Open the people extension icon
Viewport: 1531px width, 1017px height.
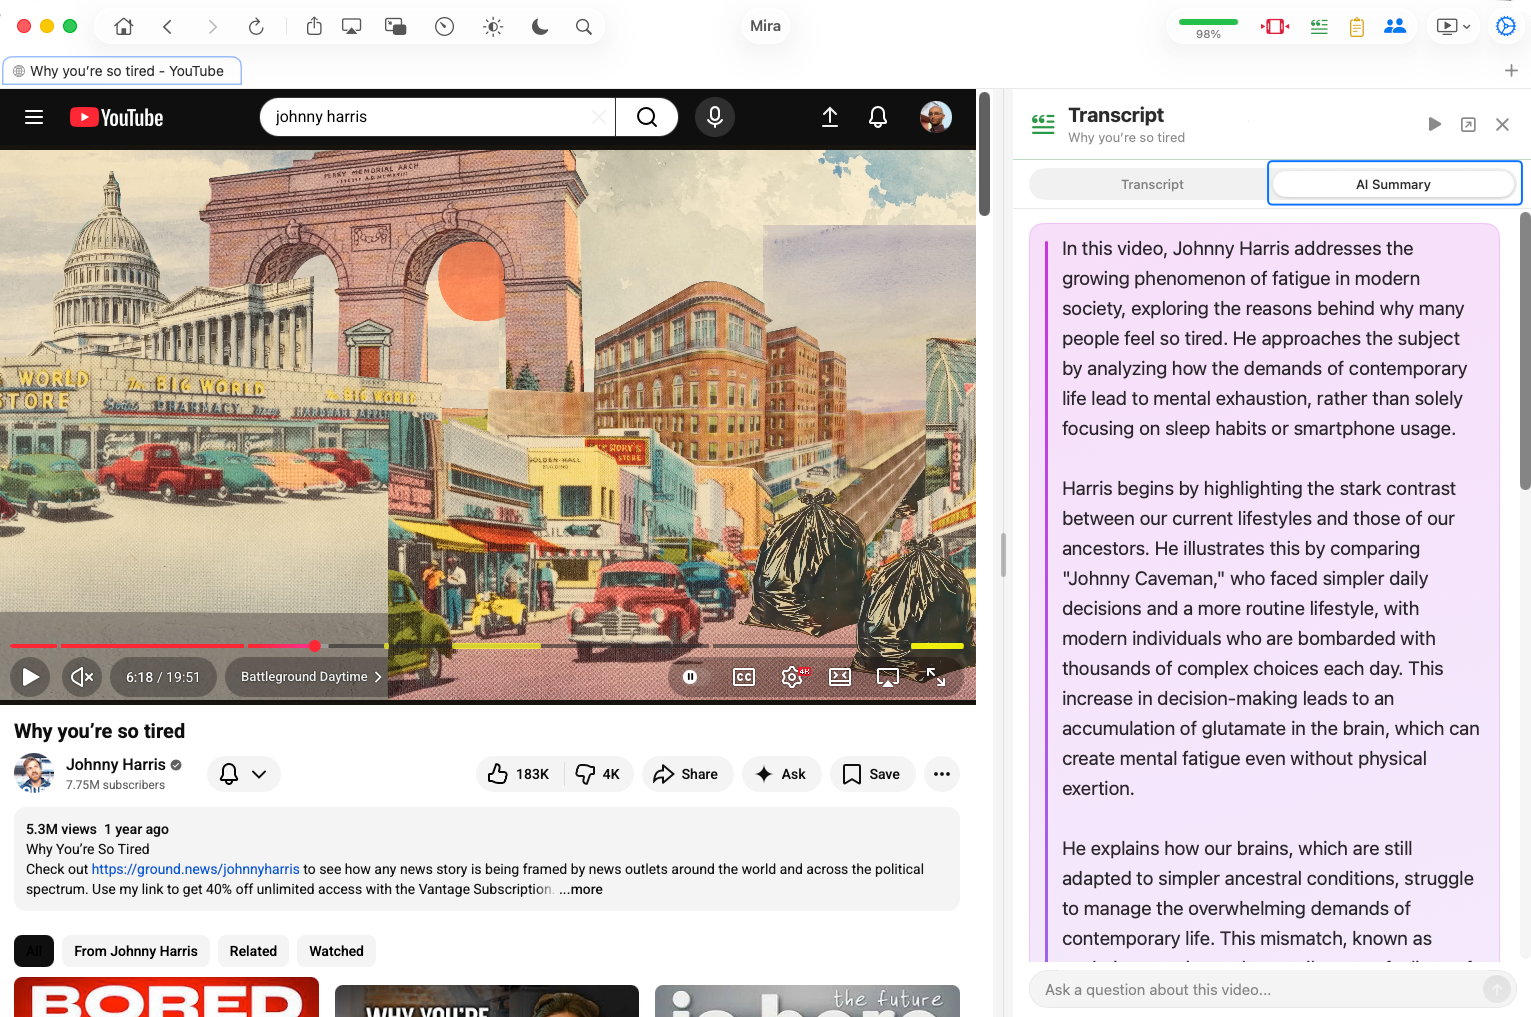point(1395,27)
